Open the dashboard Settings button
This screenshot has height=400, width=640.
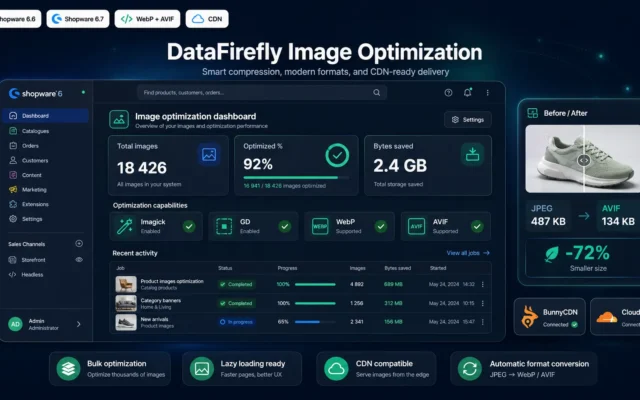(x=468, y=120)
